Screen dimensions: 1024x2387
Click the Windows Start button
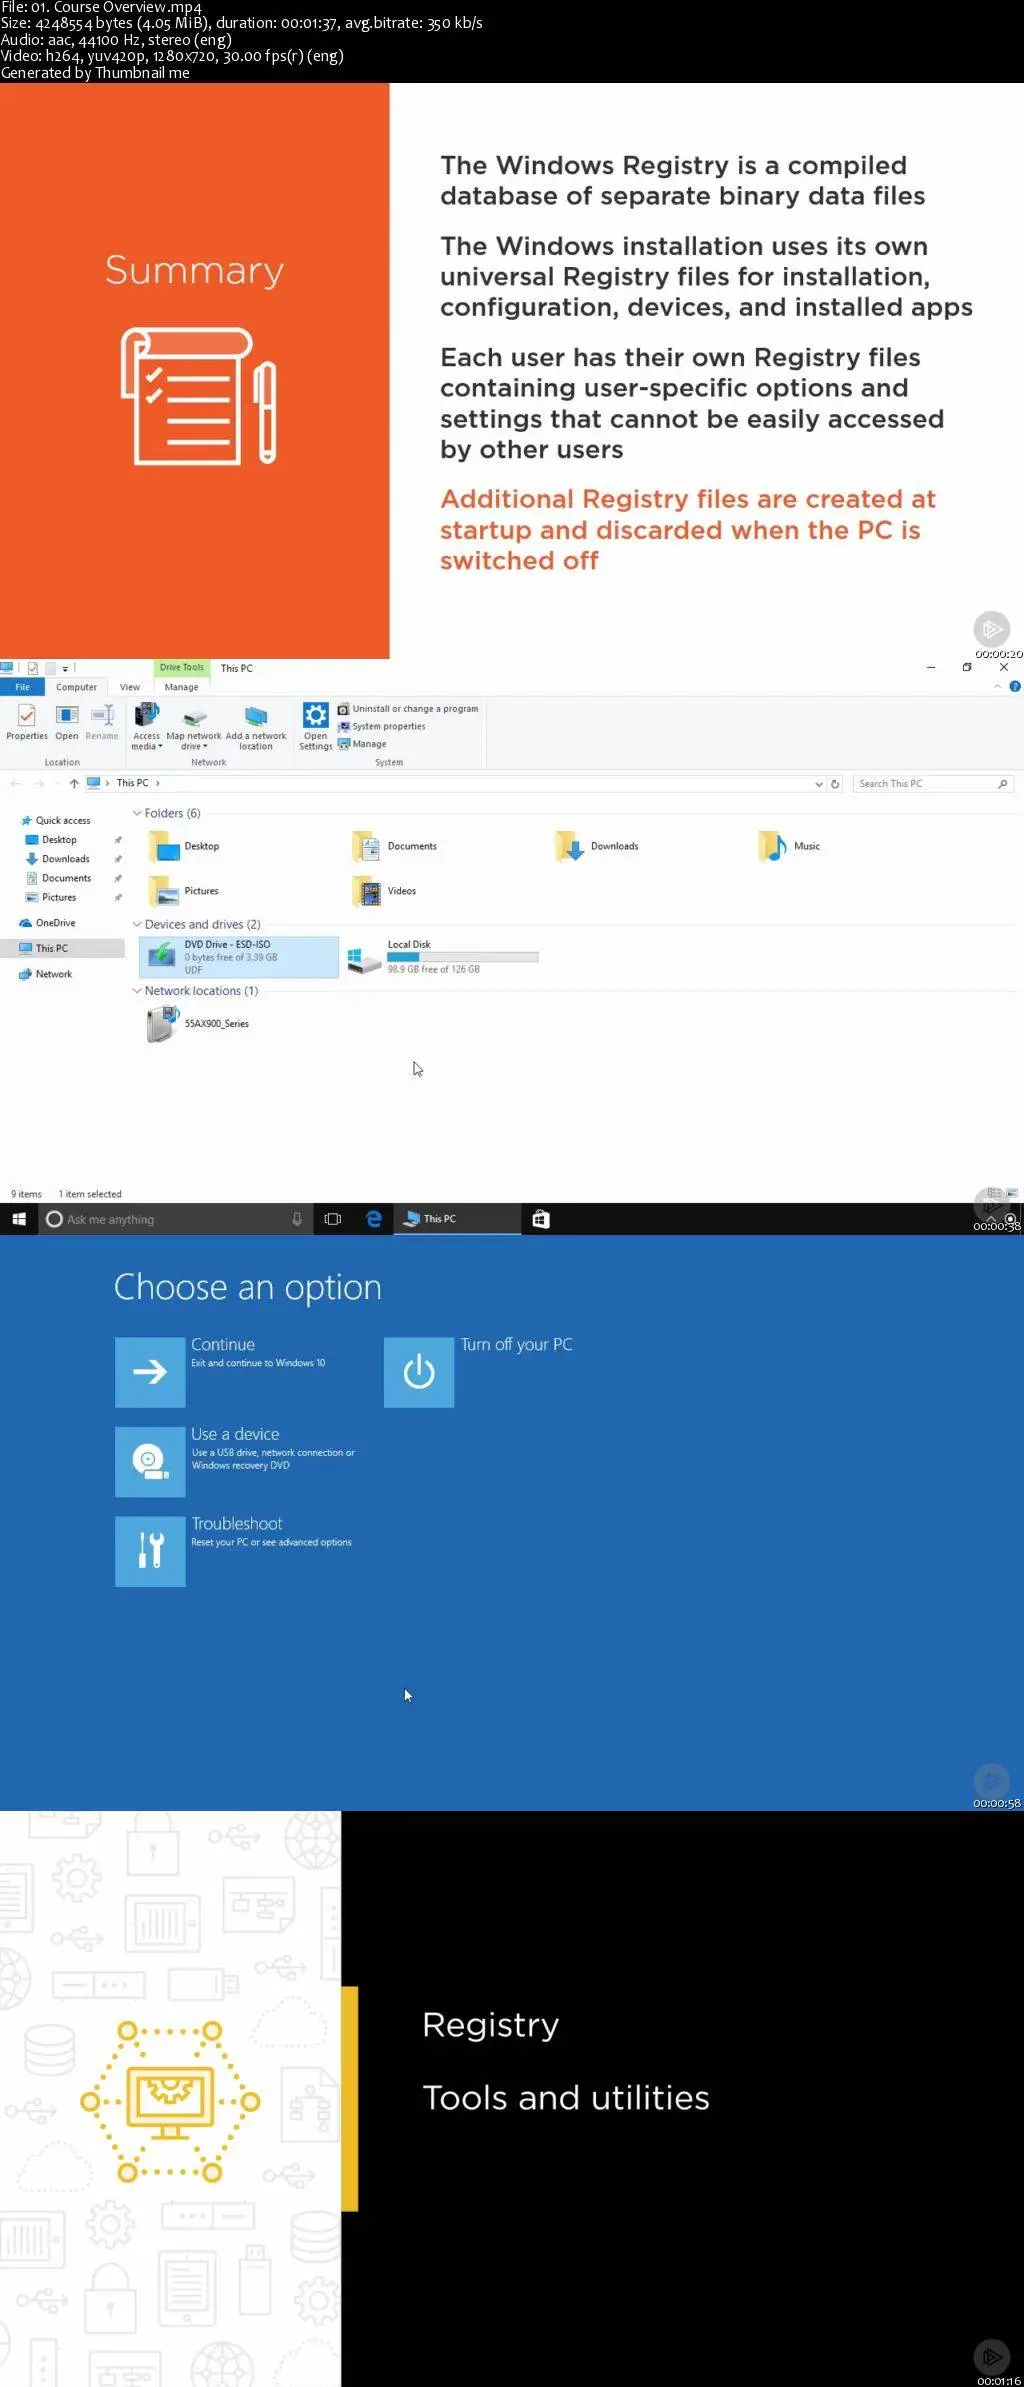click(18, 1219)
